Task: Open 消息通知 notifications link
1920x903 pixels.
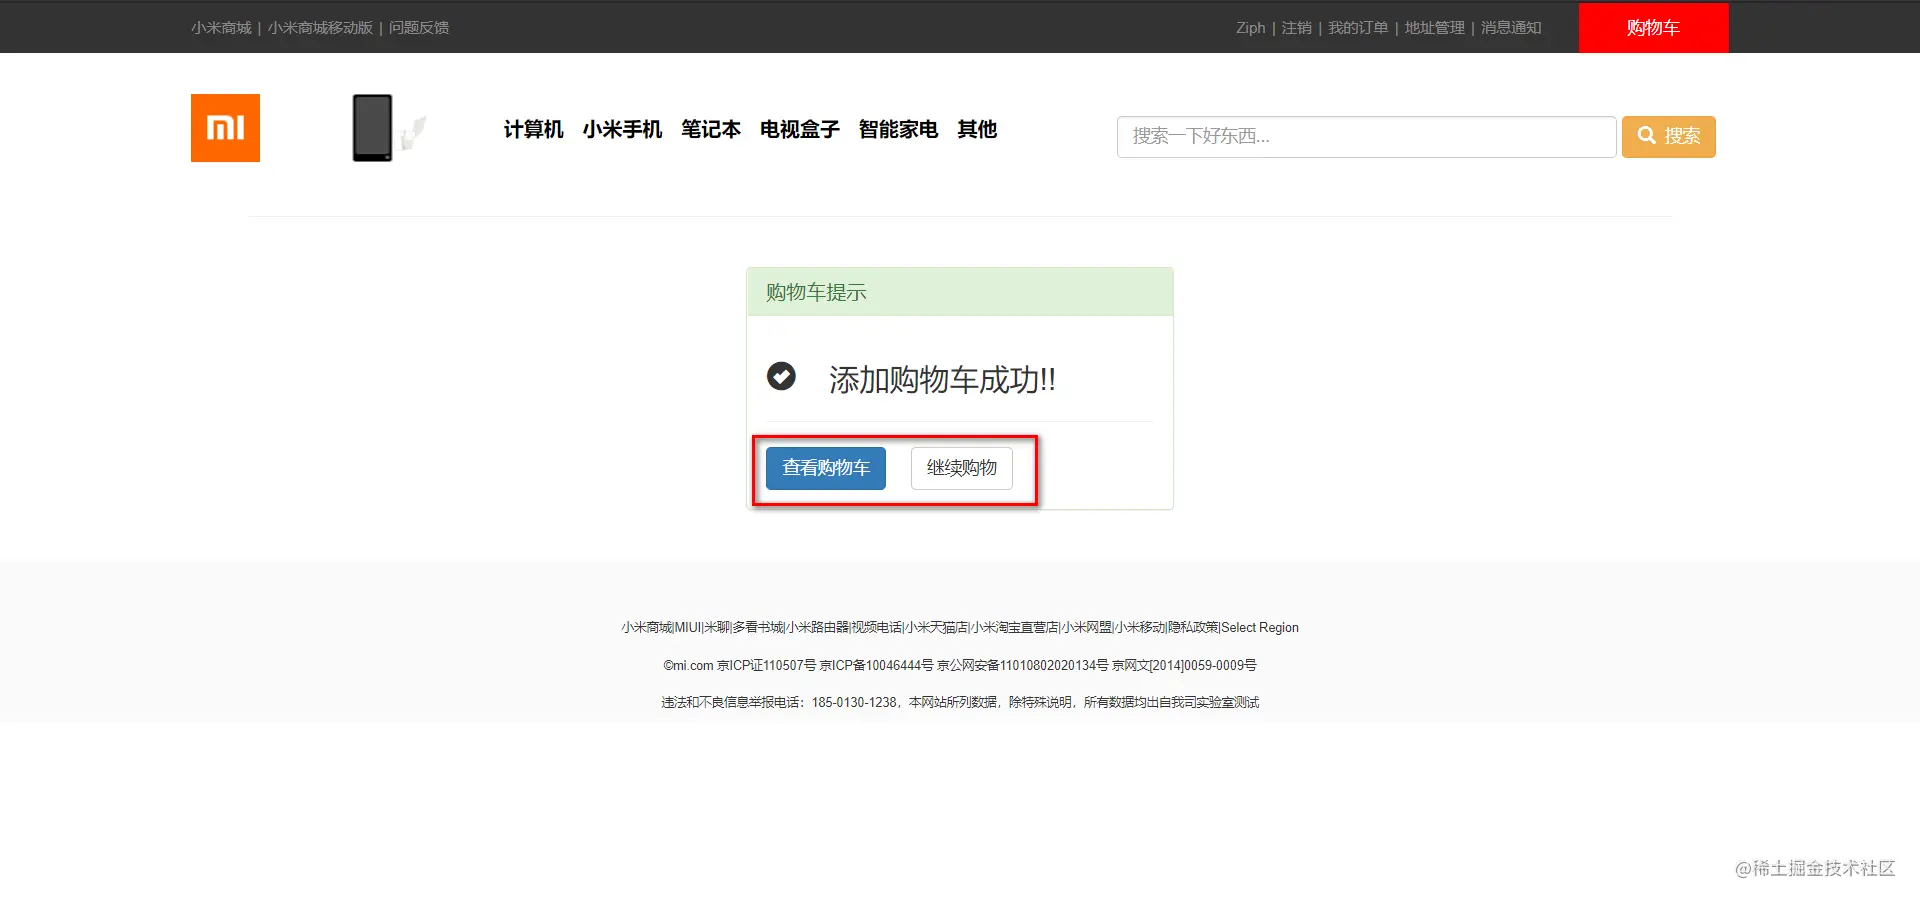Action: coord(1511,28)
